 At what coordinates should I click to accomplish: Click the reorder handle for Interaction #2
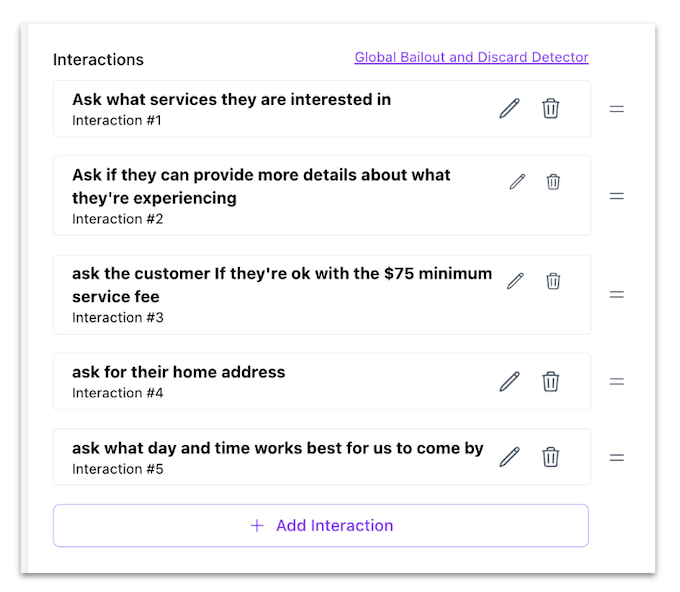pos(617,196)
